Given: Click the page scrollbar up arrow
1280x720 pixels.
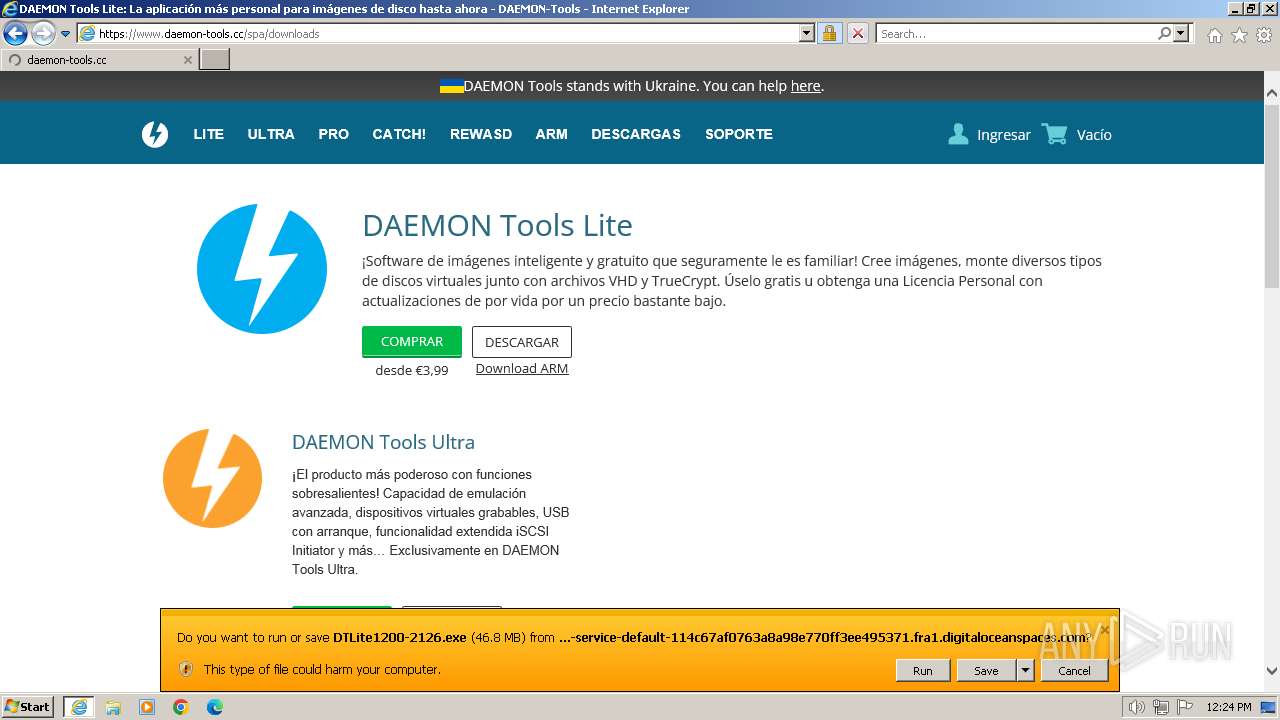Looking at the screenshot, I should (1272, 93).
